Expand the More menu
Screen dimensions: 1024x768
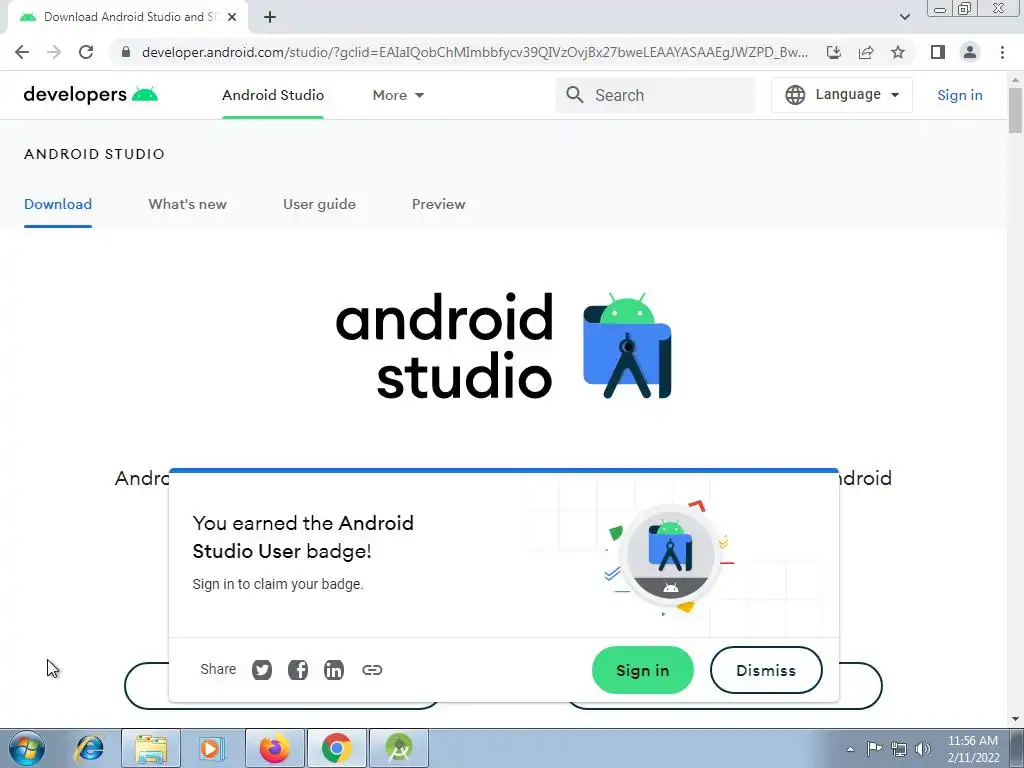click(398, 95)
